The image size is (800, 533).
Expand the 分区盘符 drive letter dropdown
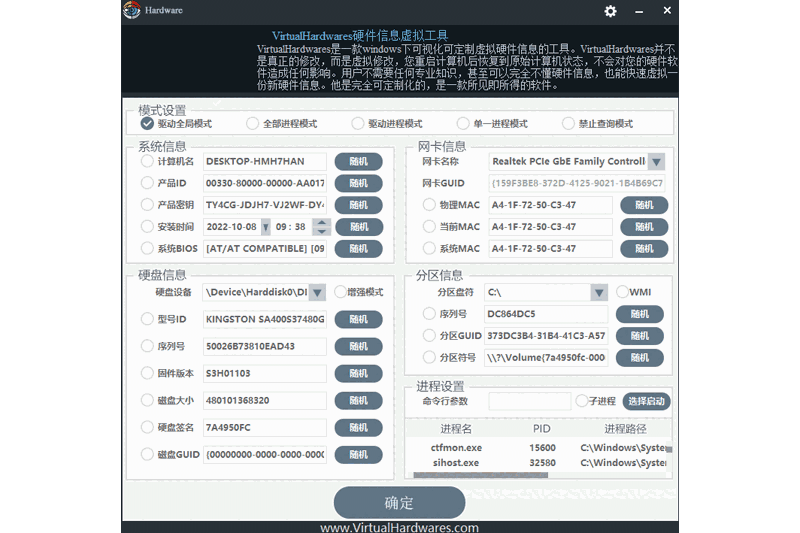tap(598, 292)
